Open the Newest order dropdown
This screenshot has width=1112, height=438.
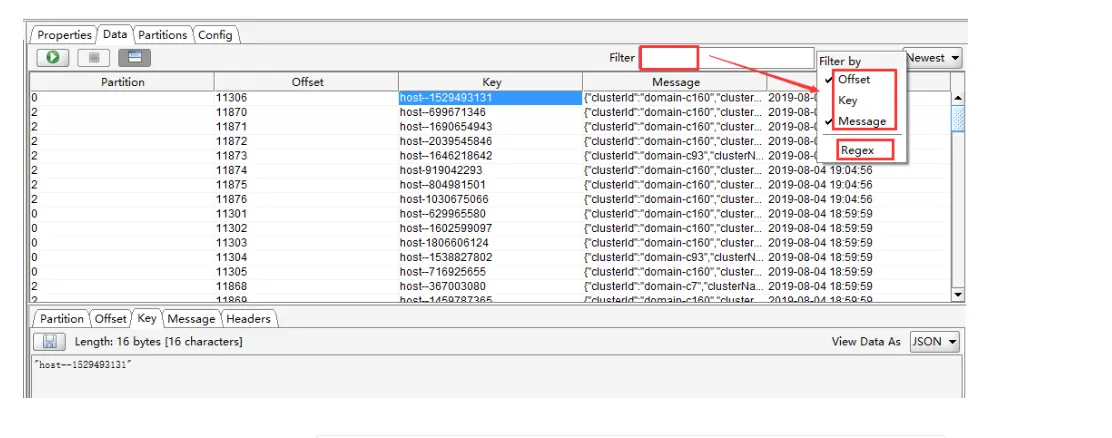click(933, 58)
